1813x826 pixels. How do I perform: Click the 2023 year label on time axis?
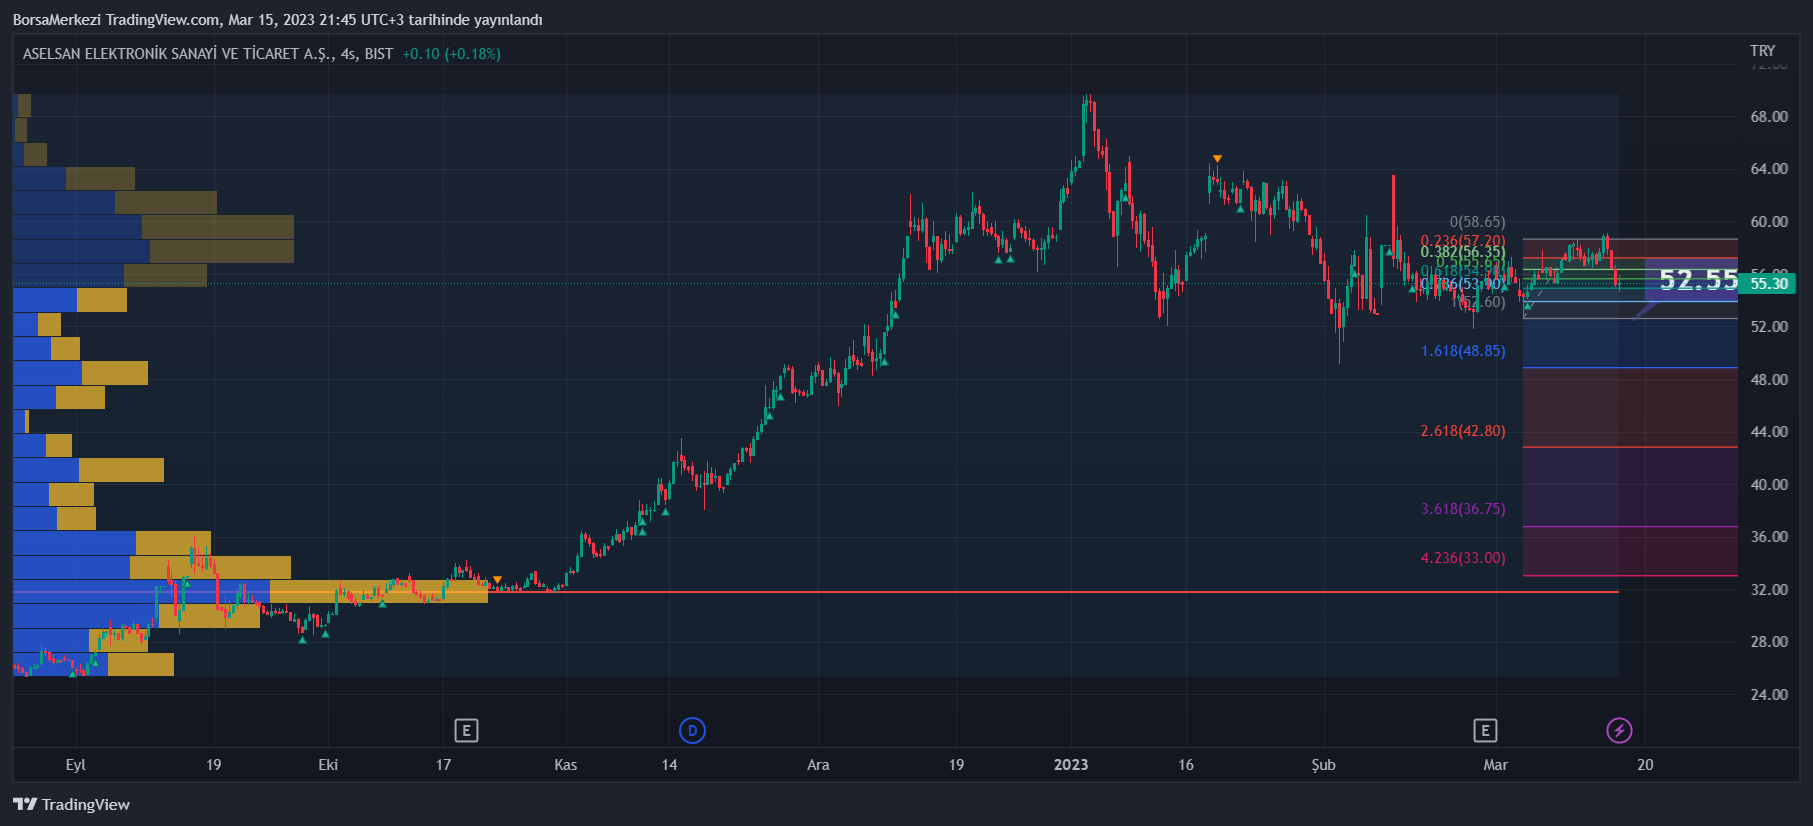click(x=1071, y=765)
